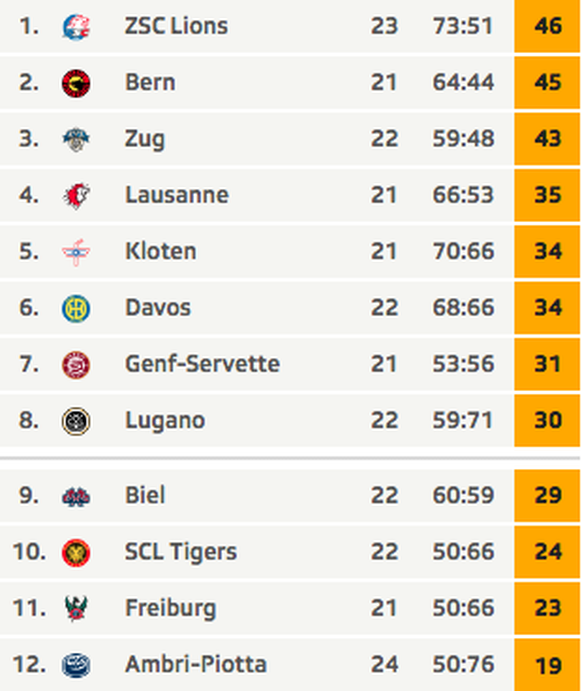Click the orange 46 points cell
582x691 pixels.
(547, 26)
